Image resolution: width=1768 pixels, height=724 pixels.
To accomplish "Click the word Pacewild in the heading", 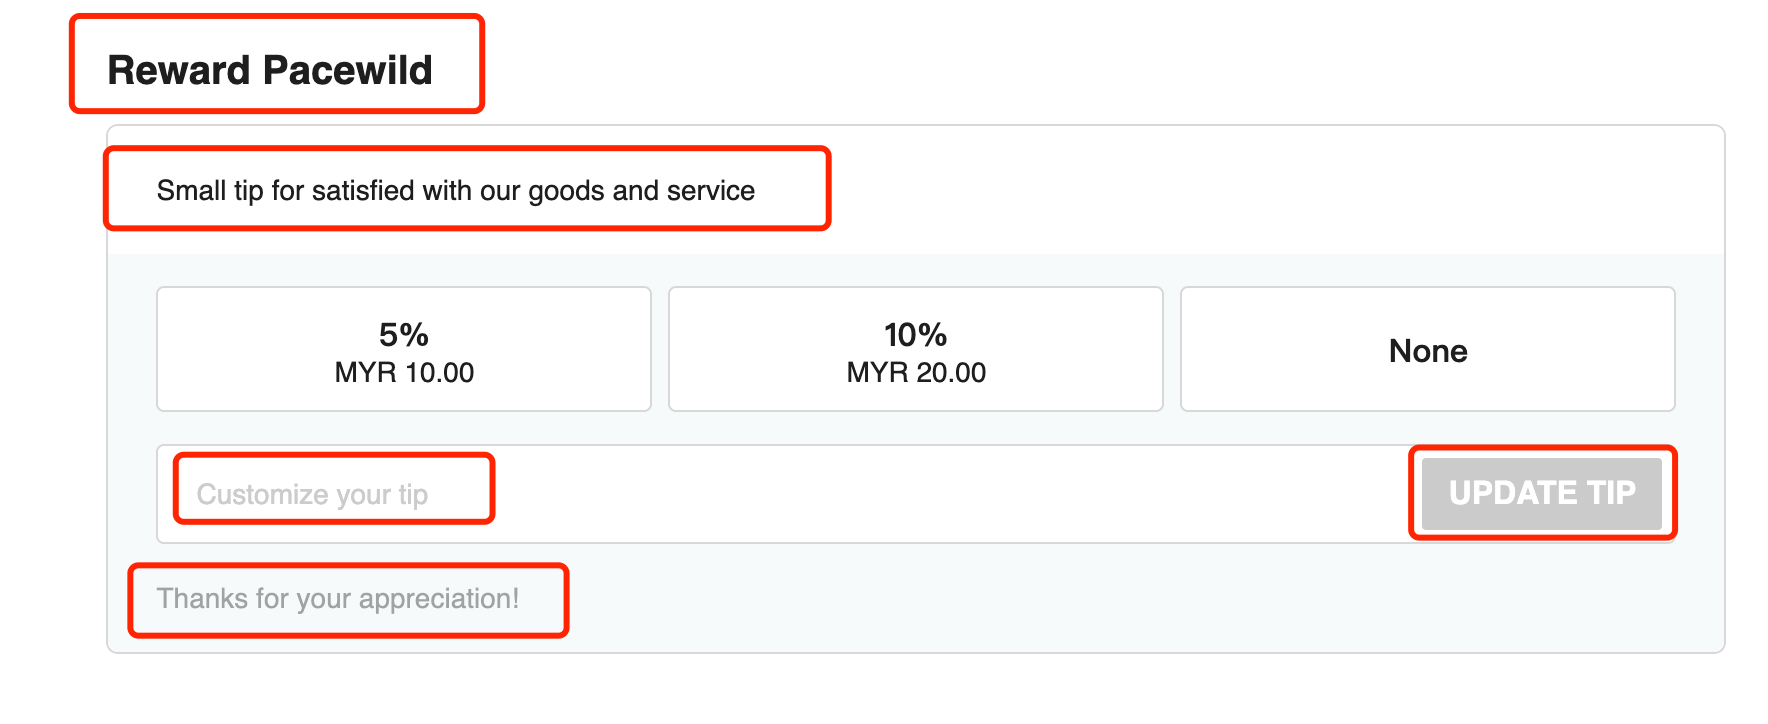I will 348,70.
